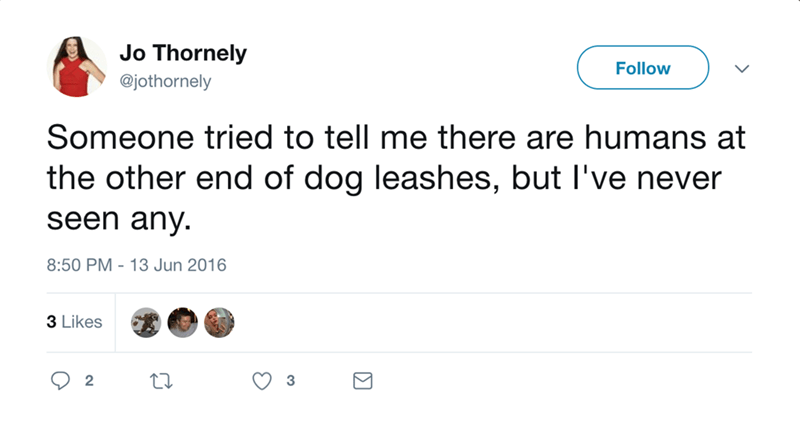Send tweet via the direct message envelope icon
Screen dimensions: 800x426
pos(363,381)
